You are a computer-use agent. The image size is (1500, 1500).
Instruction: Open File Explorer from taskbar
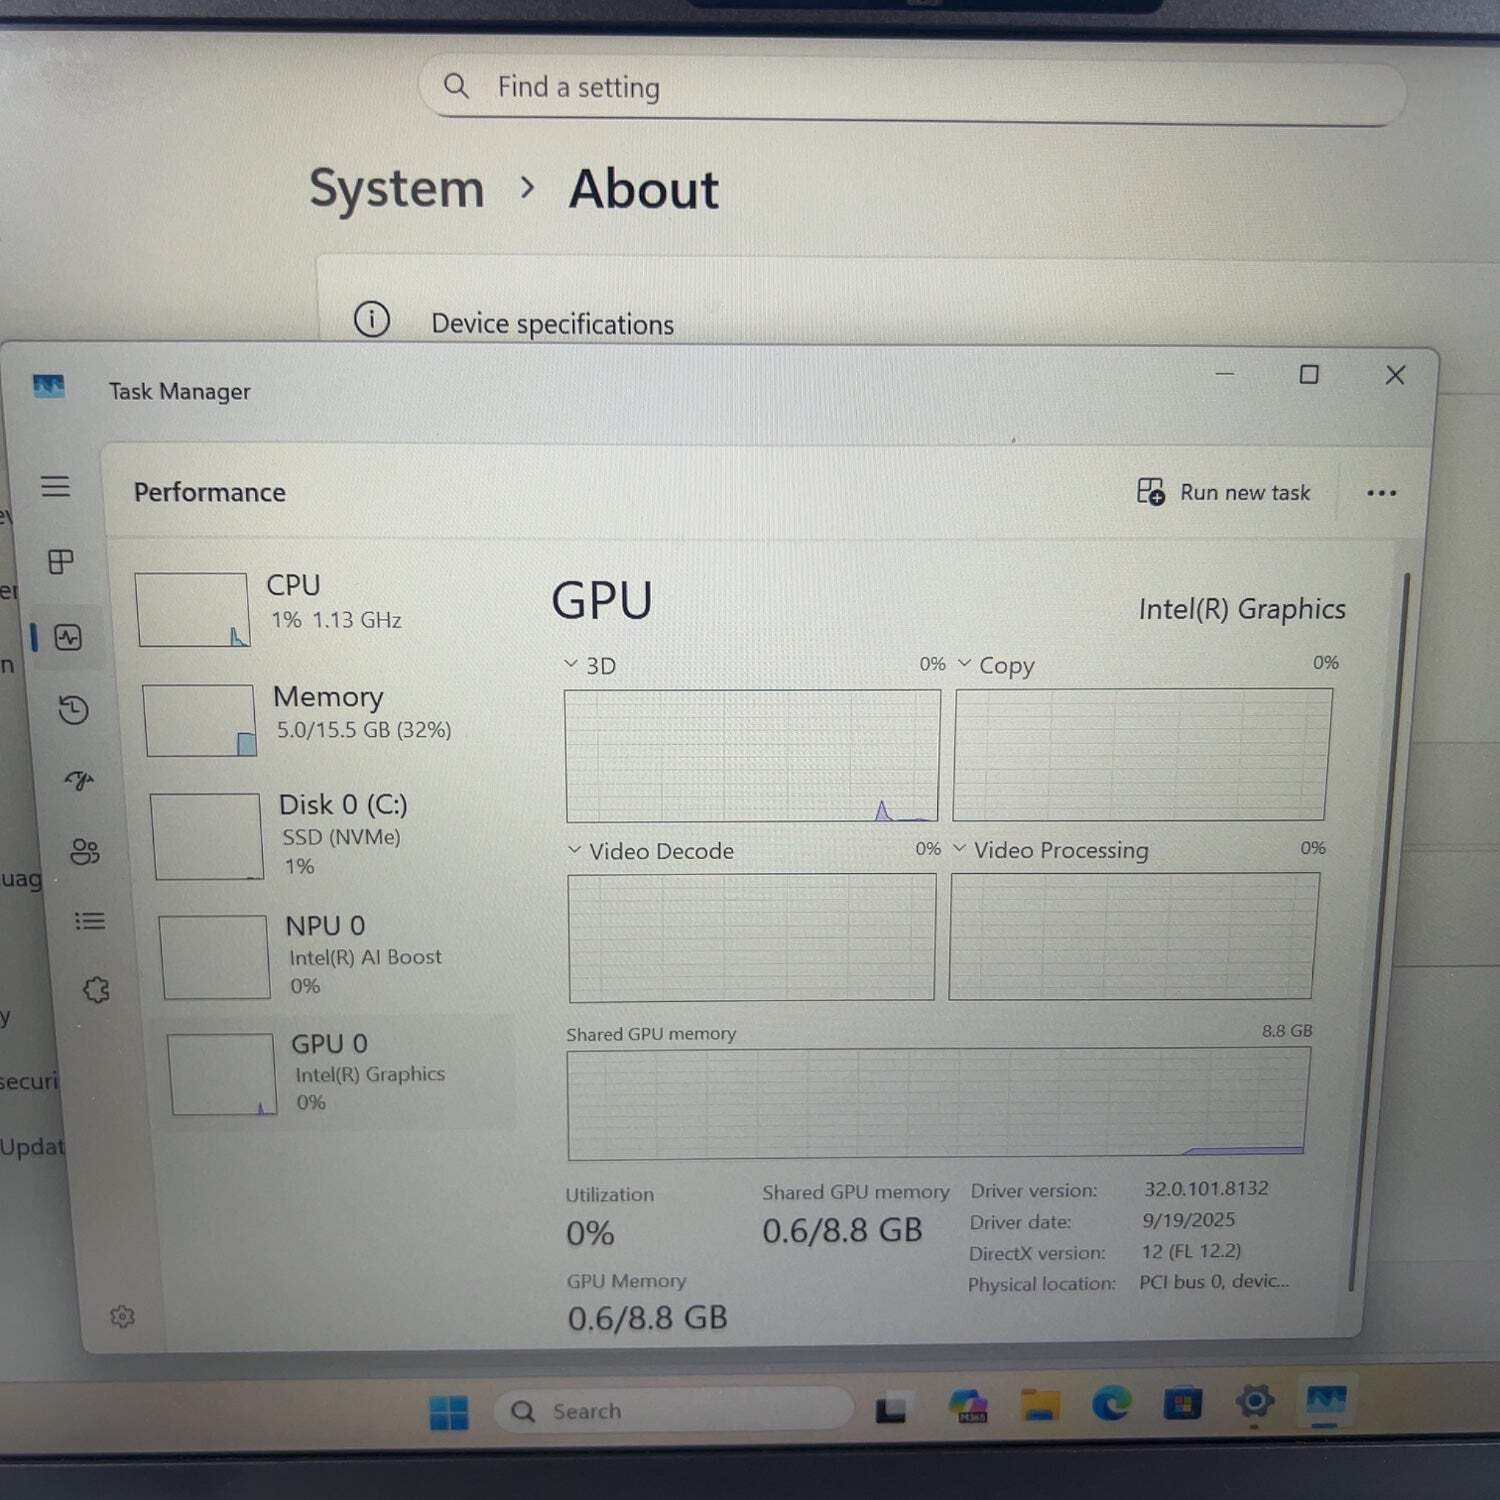click(x=1040, y=1404)
